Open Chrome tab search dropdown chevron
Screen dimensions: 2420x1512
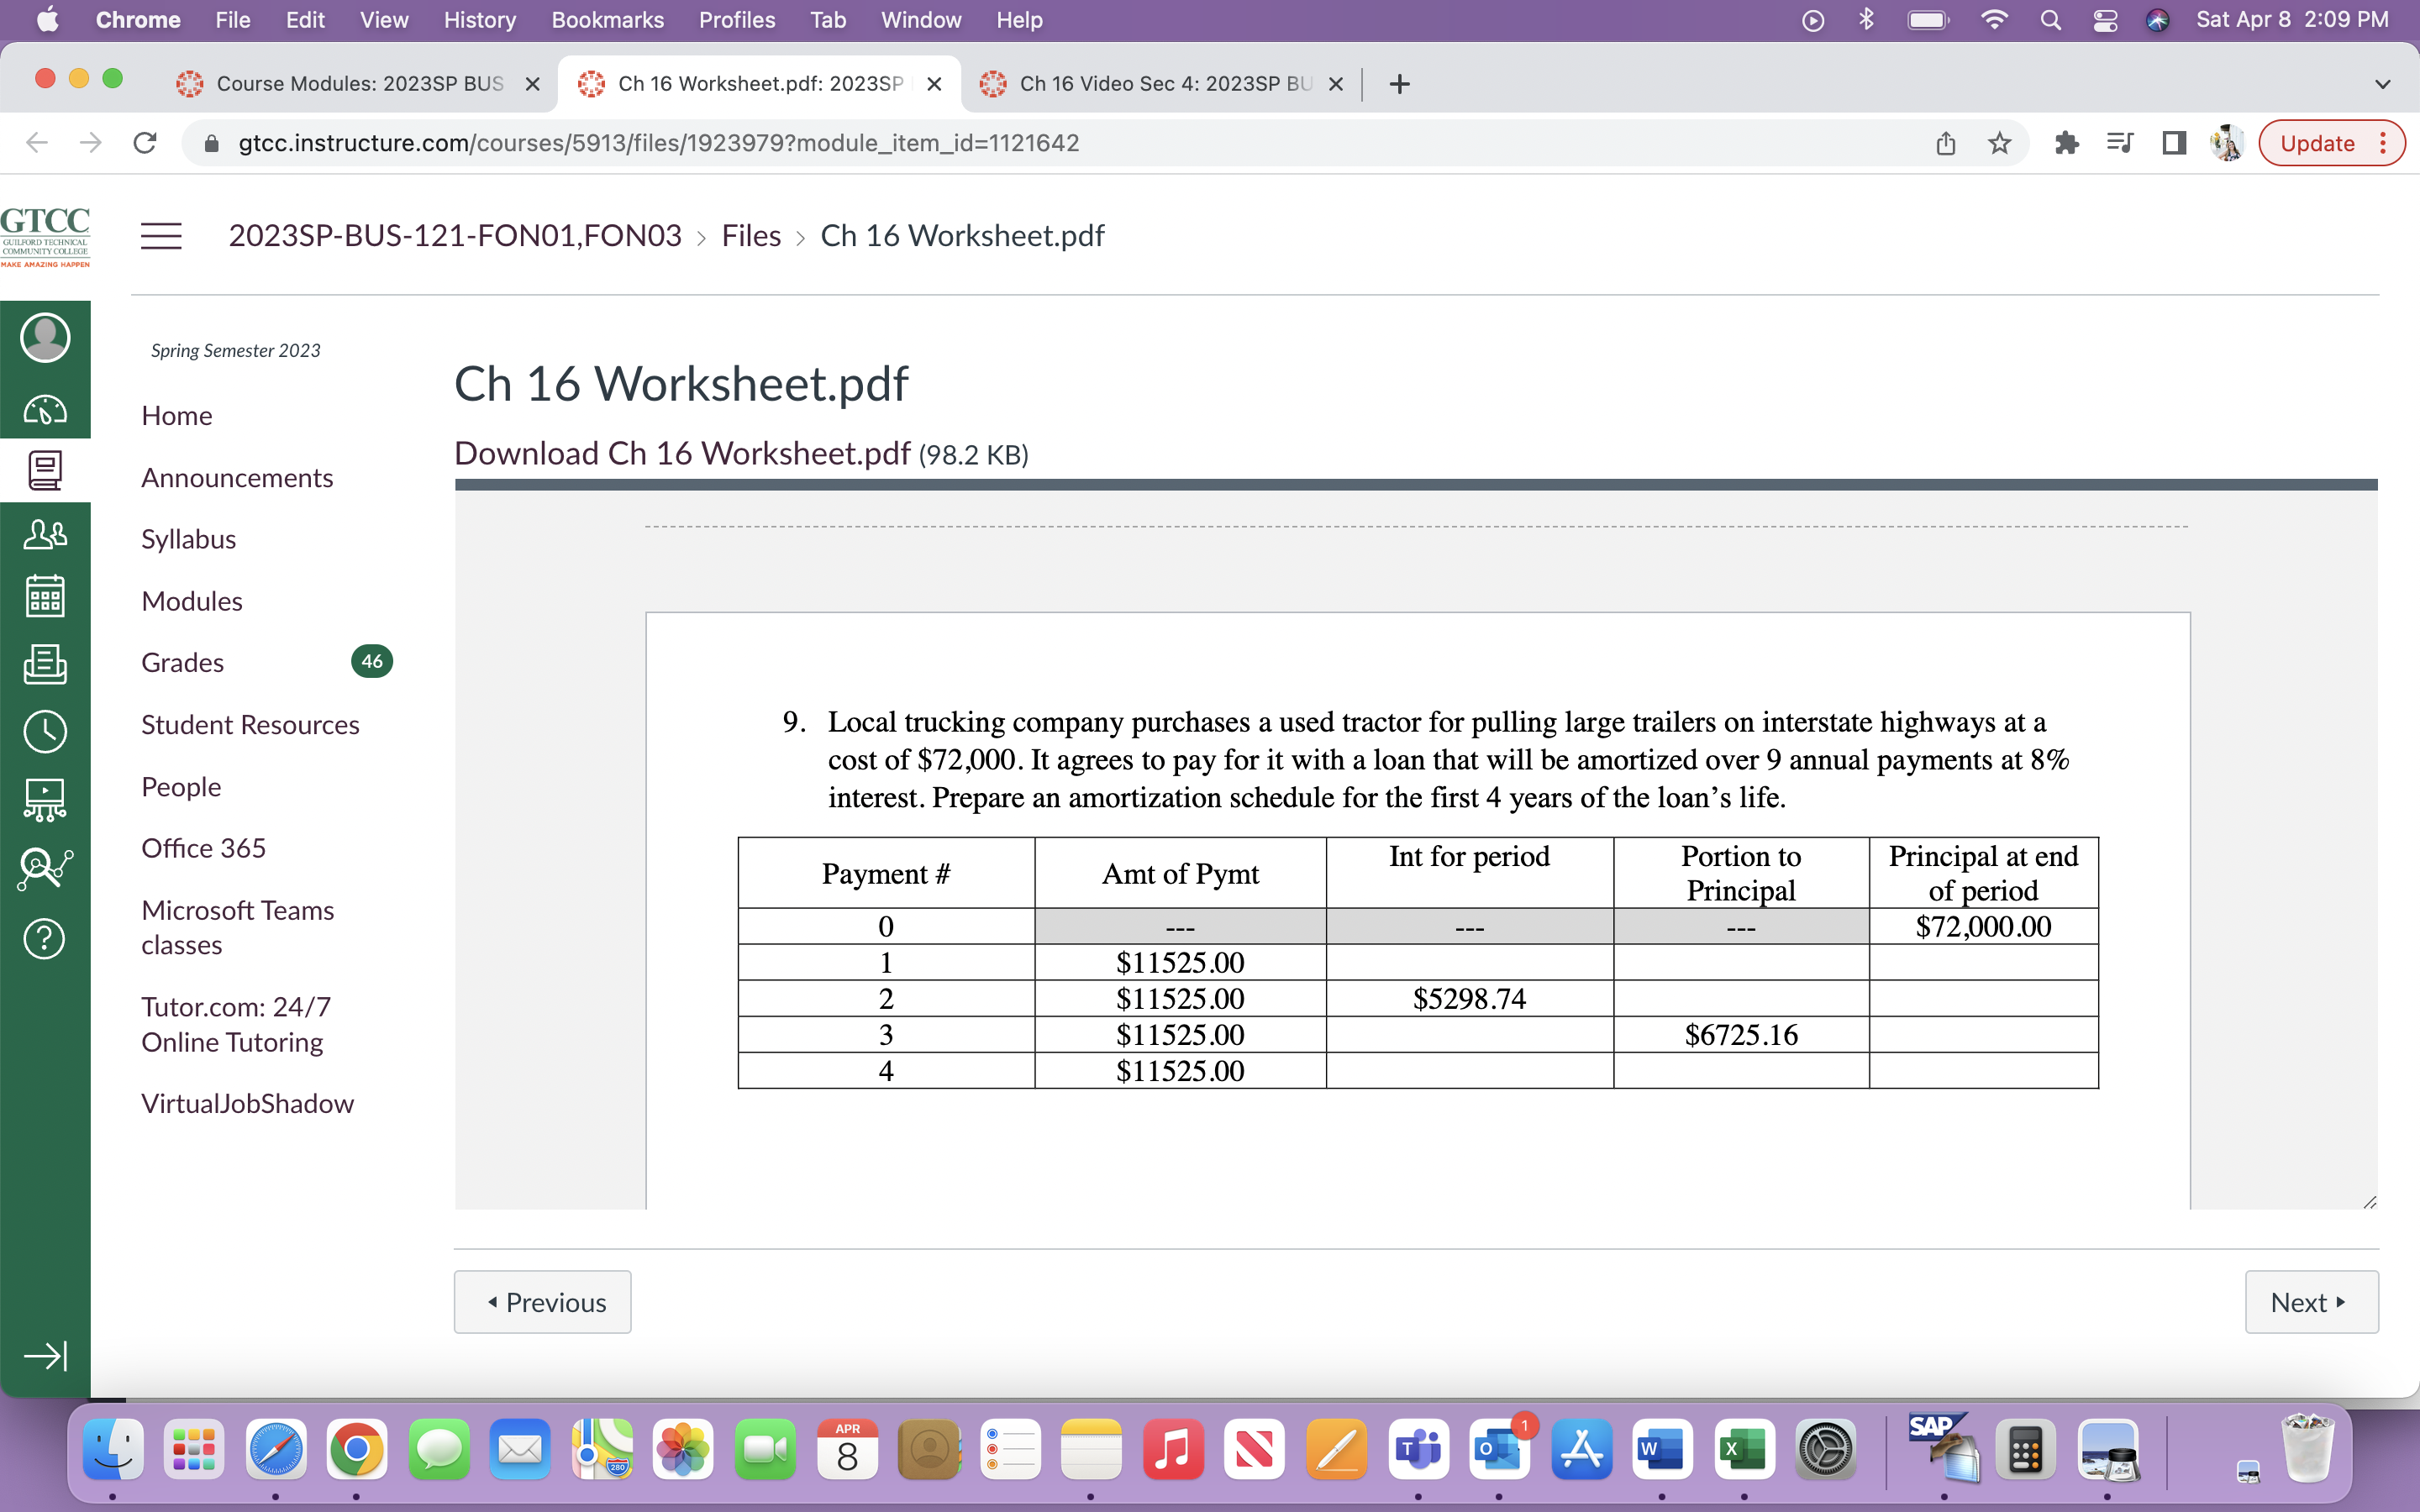pyautogui.click(x=2382, y=84)
